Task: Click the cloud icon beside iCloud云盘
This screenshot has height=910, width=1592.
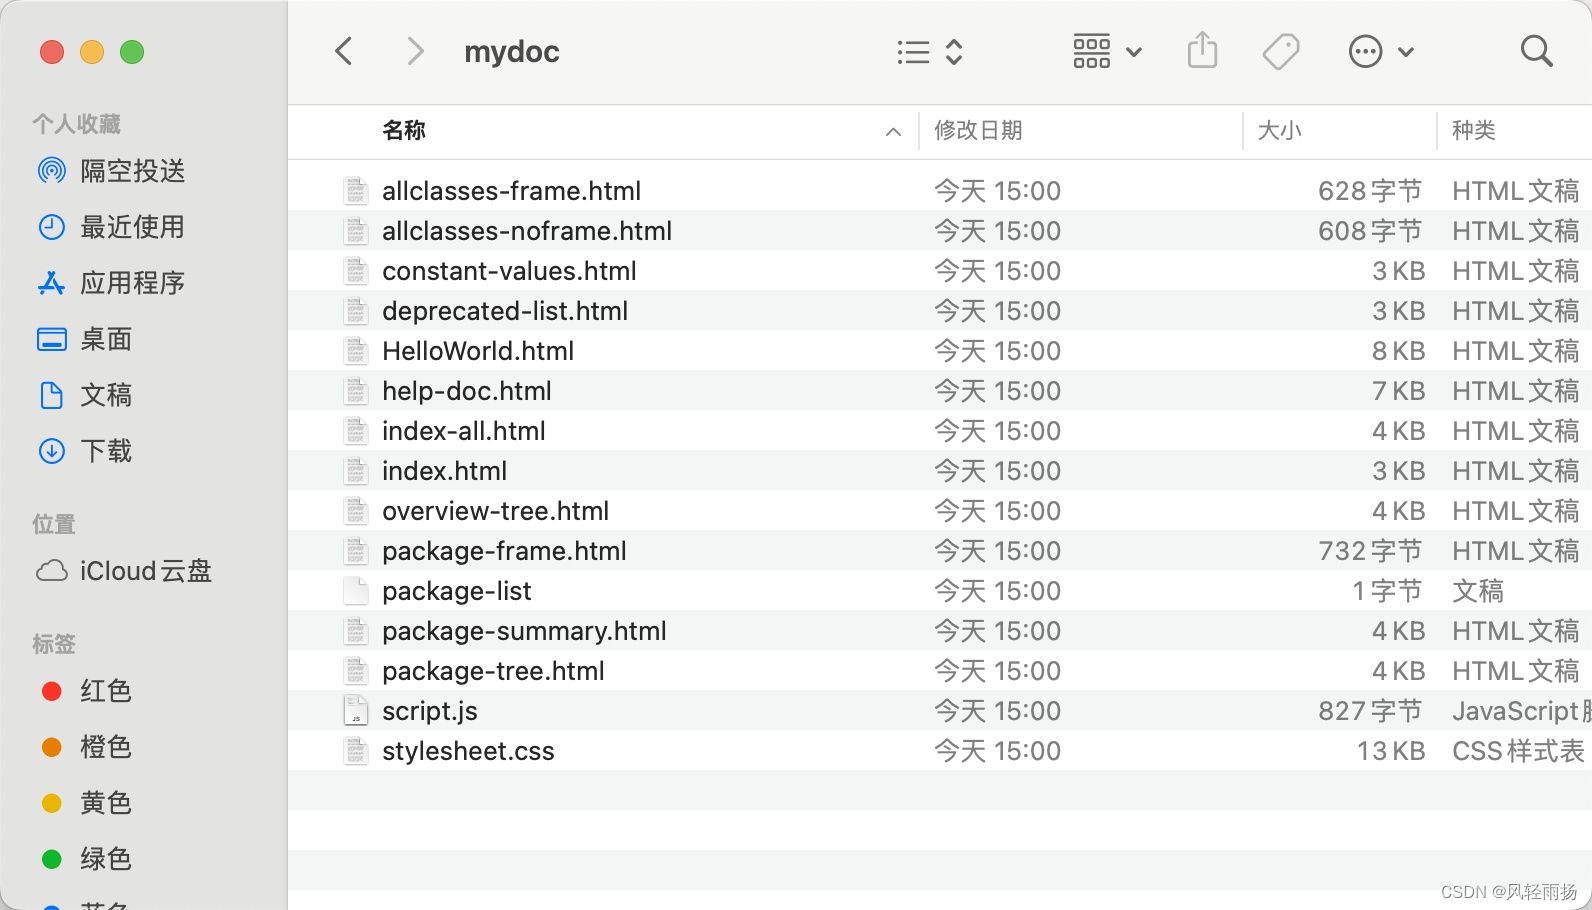Action: 52,571
